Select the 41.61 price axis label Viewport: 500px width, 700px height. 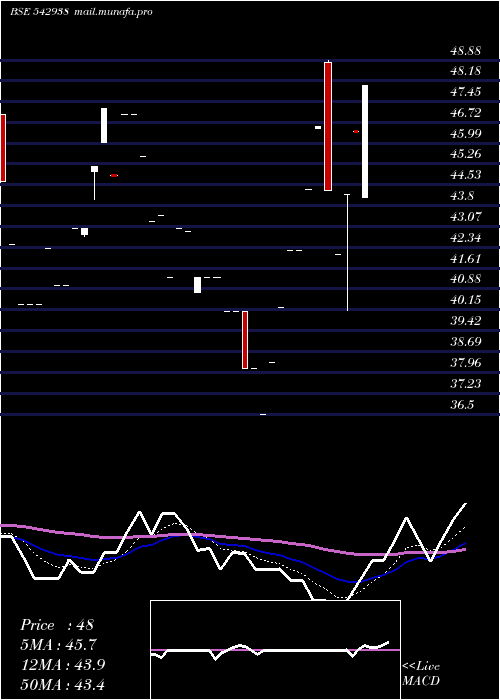(x=466, y=258)
